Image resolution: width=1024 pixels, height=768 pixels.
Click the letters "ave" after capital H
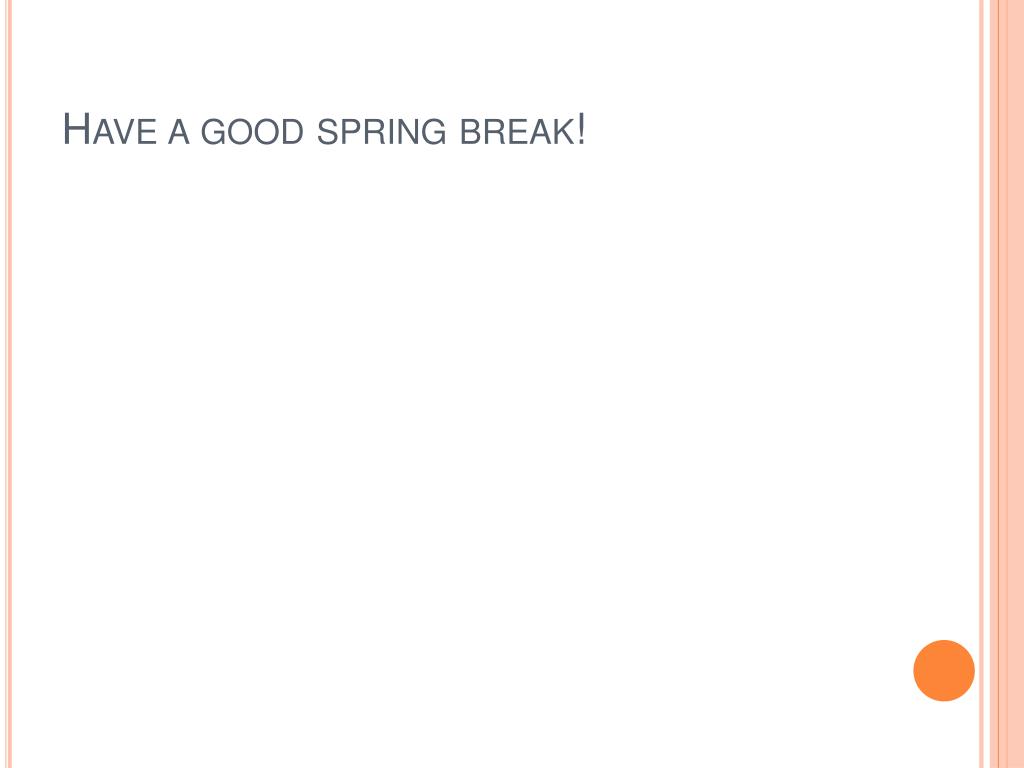(125, 132)
